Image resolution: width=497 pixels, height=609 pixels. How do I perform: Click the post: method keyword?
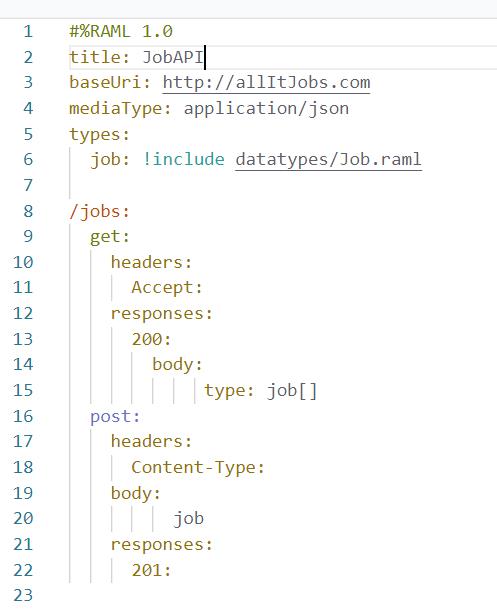click(x=115, y=416)
